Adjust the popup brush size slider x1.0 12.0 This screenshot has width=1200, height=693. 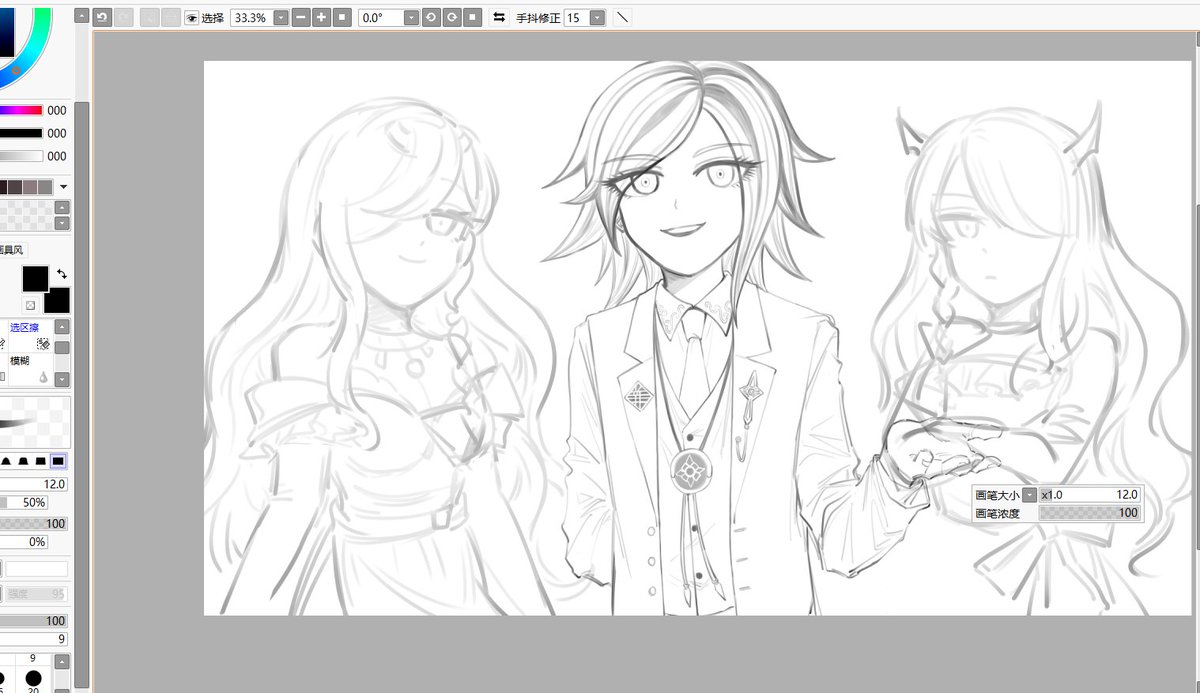point(1089,495)
